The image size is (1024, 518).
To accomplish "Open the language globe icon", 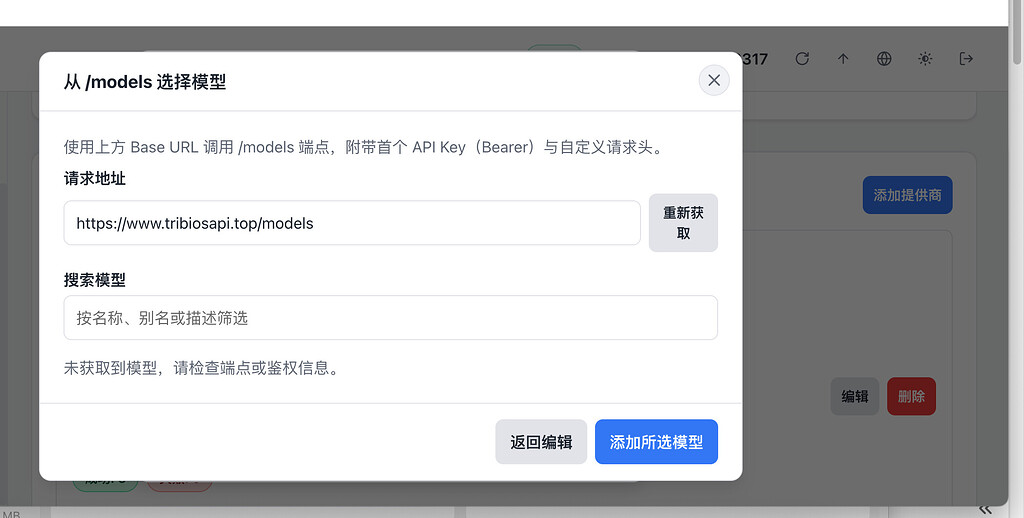I will pos(884,59).
